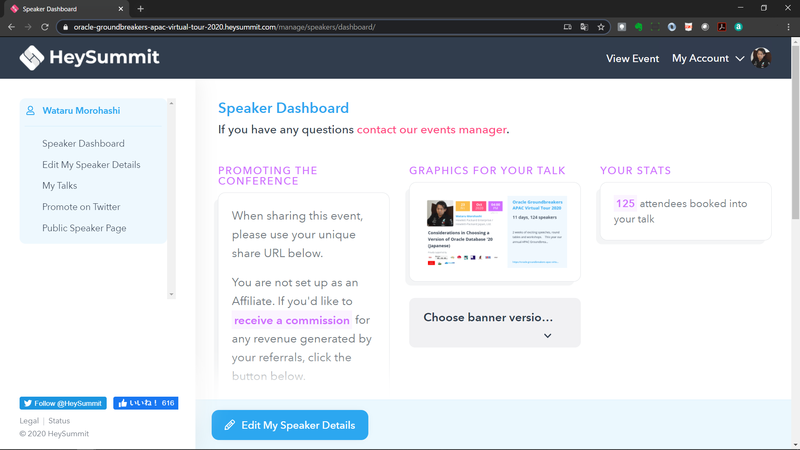Click the Wataru Morohashi sidebar heading
This screenshot has width=800, height=450.
81,111
